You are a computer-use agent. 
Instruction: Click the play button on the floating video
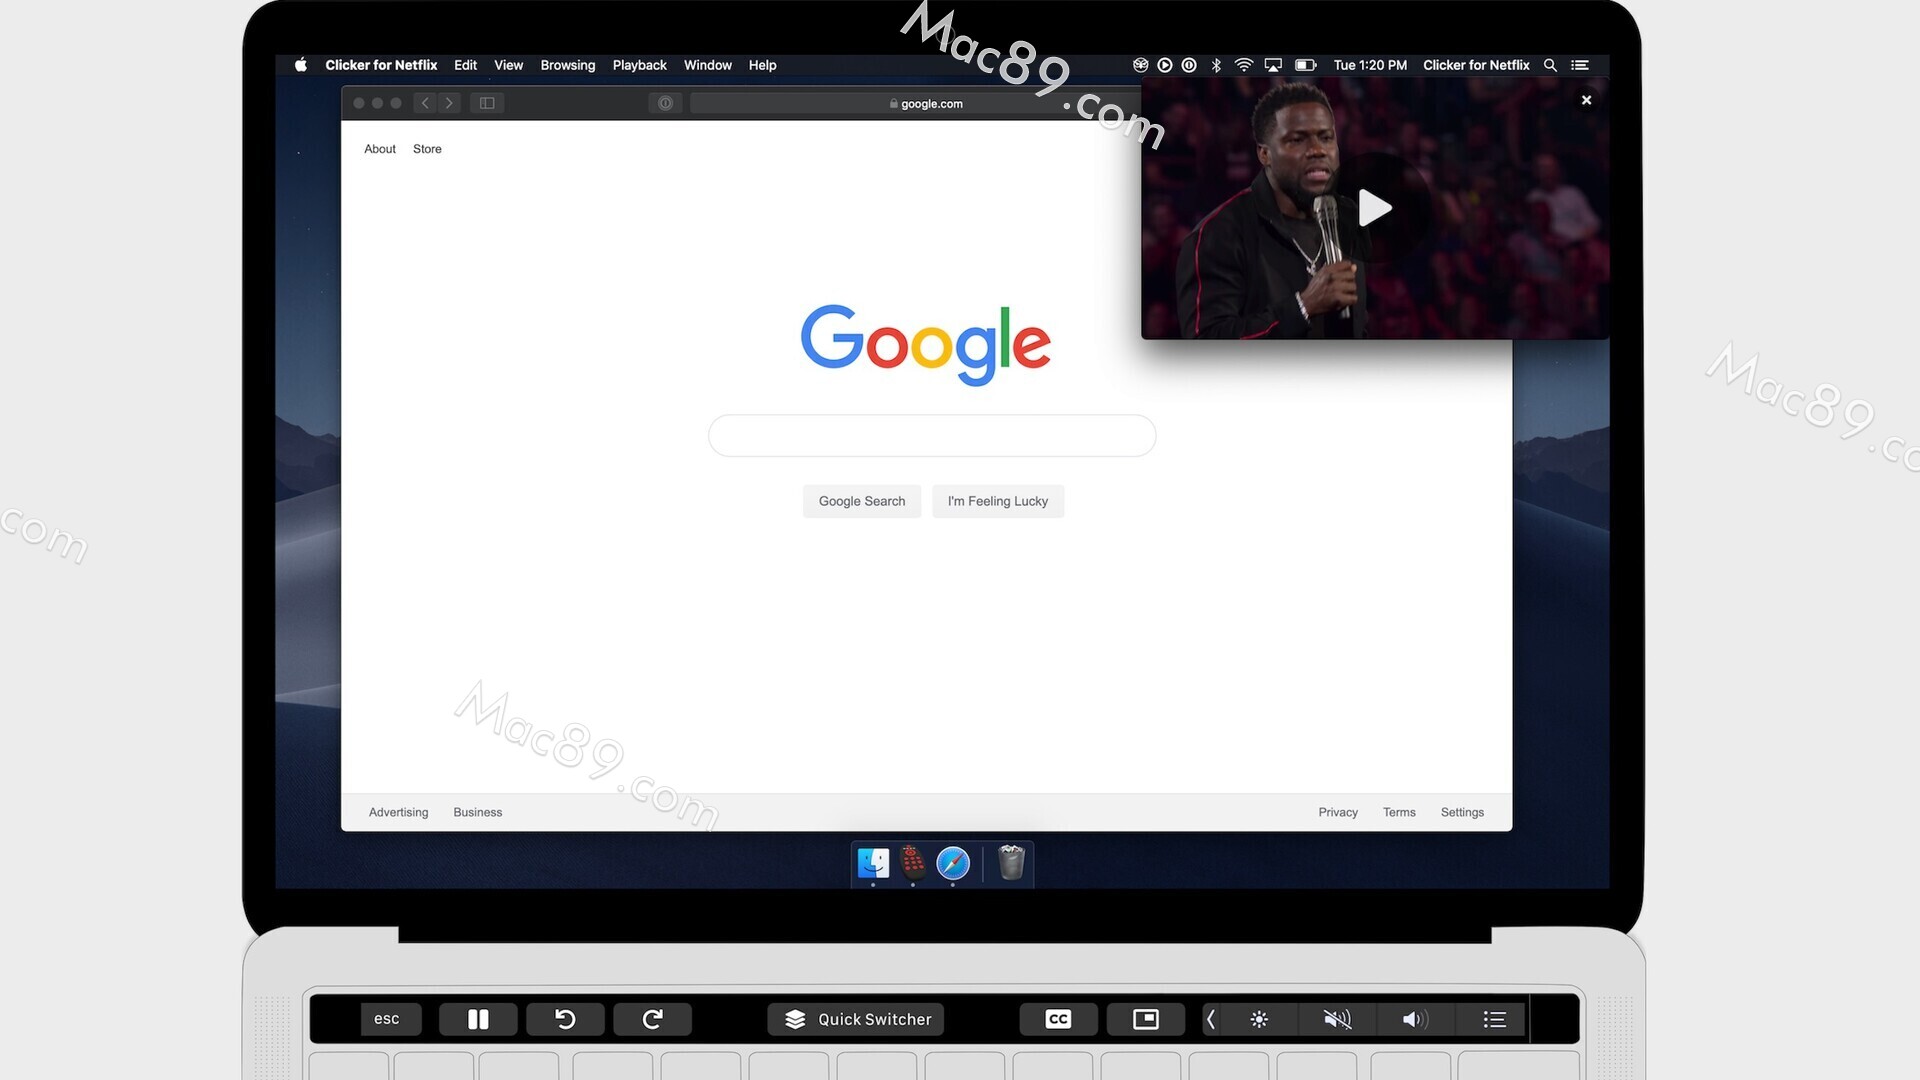pos(1375,208)
